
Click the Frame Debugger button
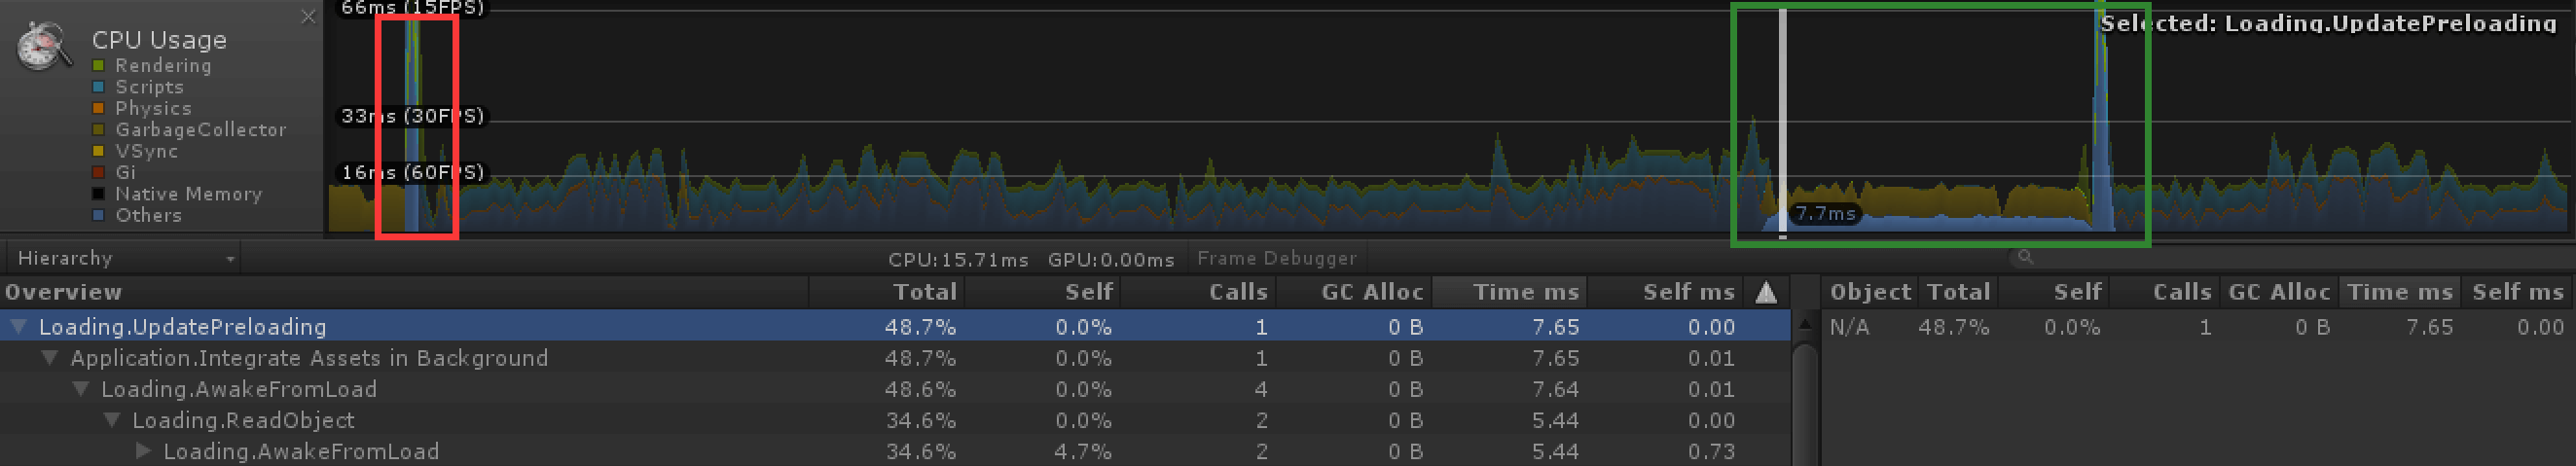1277,258
